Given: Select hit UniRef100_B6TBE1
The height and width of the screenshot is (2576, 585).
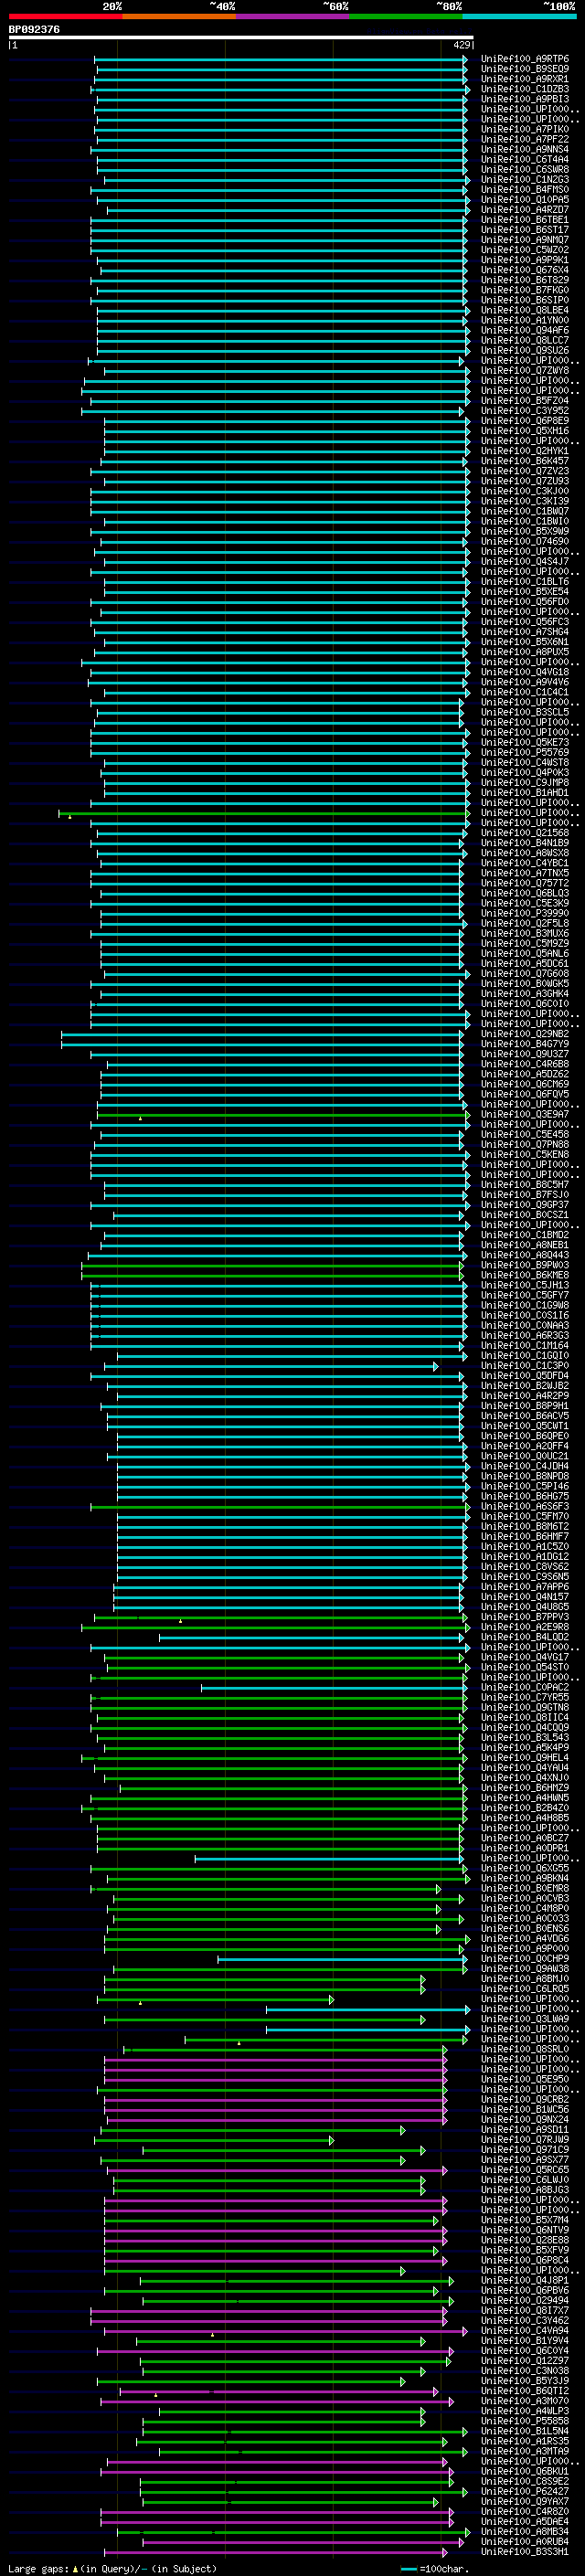Looking at the screenshot, I should click(x=524, y=220).
